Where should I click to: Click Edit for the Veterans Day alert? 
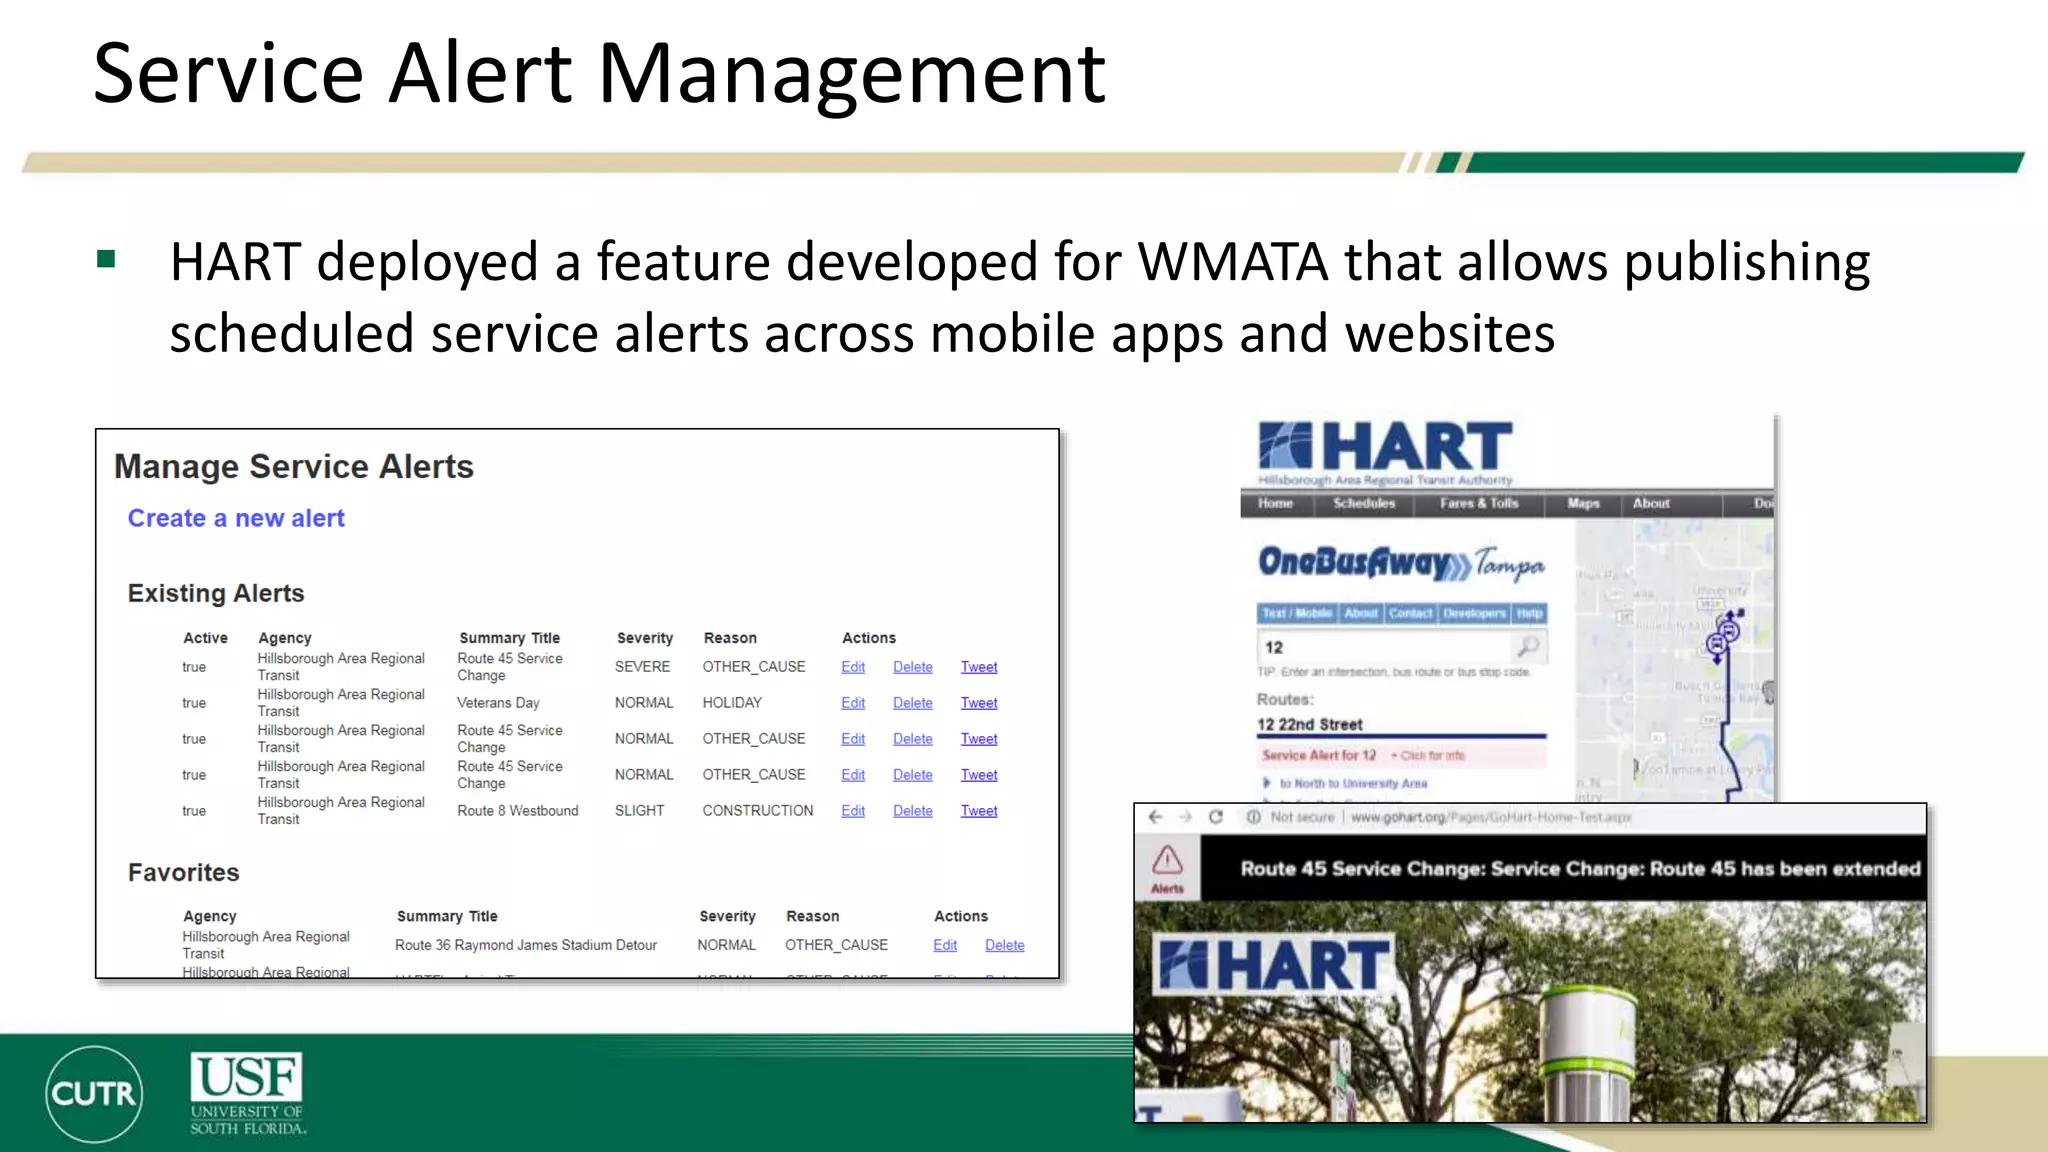(x=853, y=703)
